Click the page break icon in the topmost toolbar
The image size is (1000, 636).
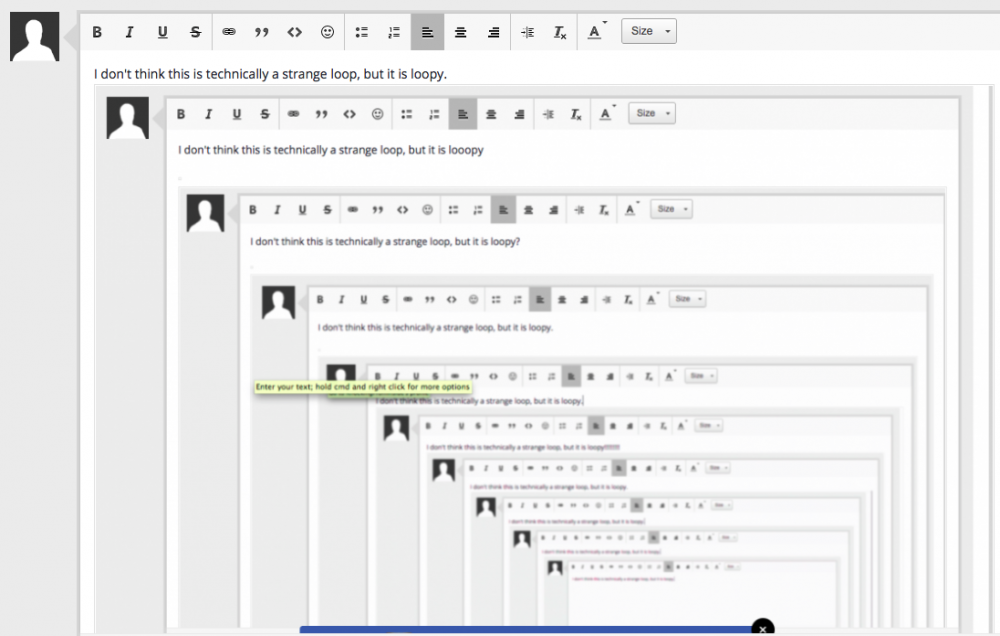coord(527,32)
